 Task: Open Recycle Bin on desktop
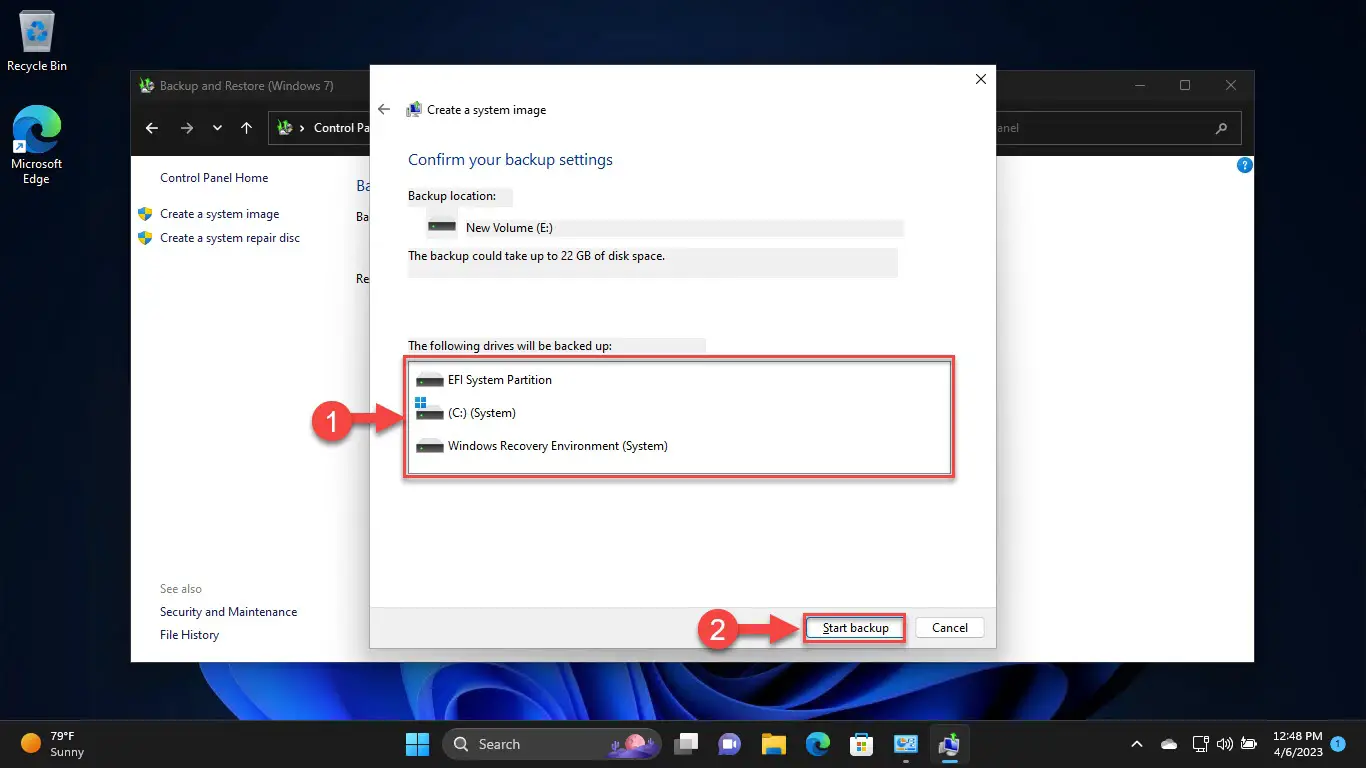click(x=37, y=43)
